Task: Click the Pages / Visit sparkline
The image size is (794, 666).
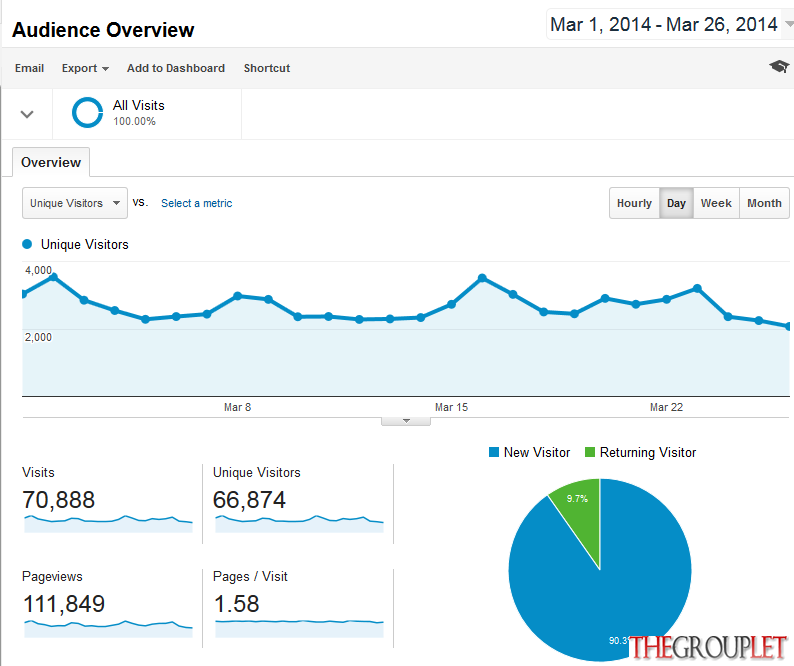Action: tap(299, 628)
